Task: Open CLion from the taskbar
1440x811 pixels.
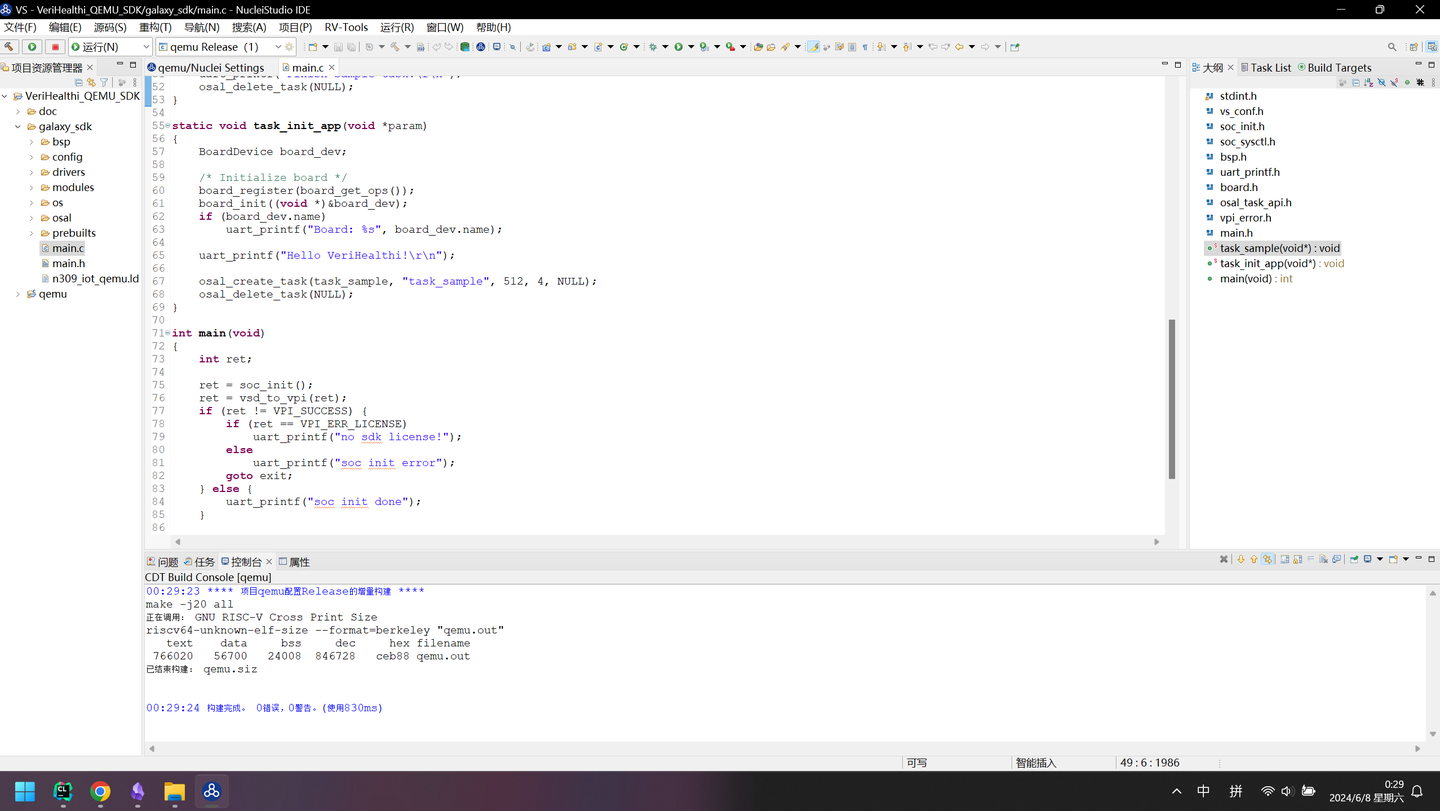Action: (62, 791)
